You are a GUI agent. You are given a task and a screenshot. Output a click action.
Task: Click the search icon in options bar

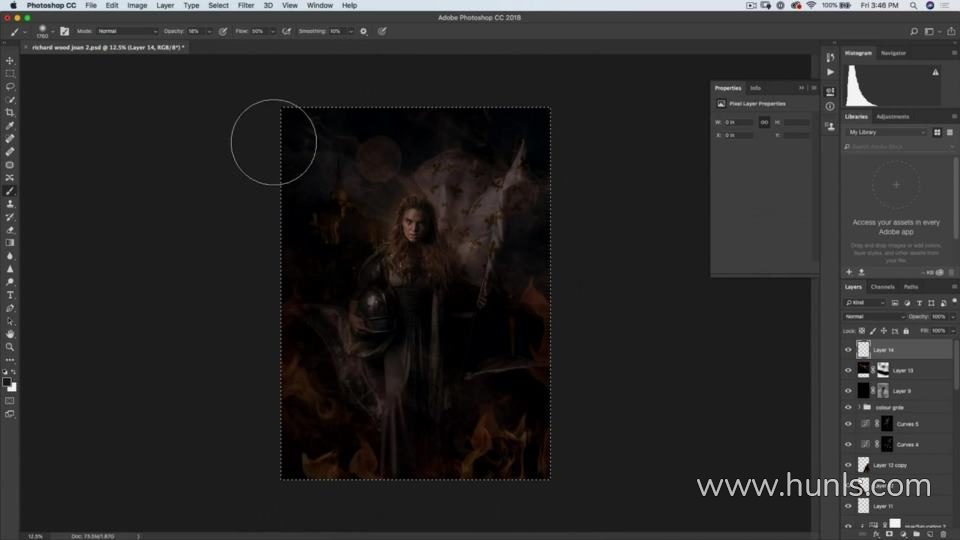coord(913,31)
